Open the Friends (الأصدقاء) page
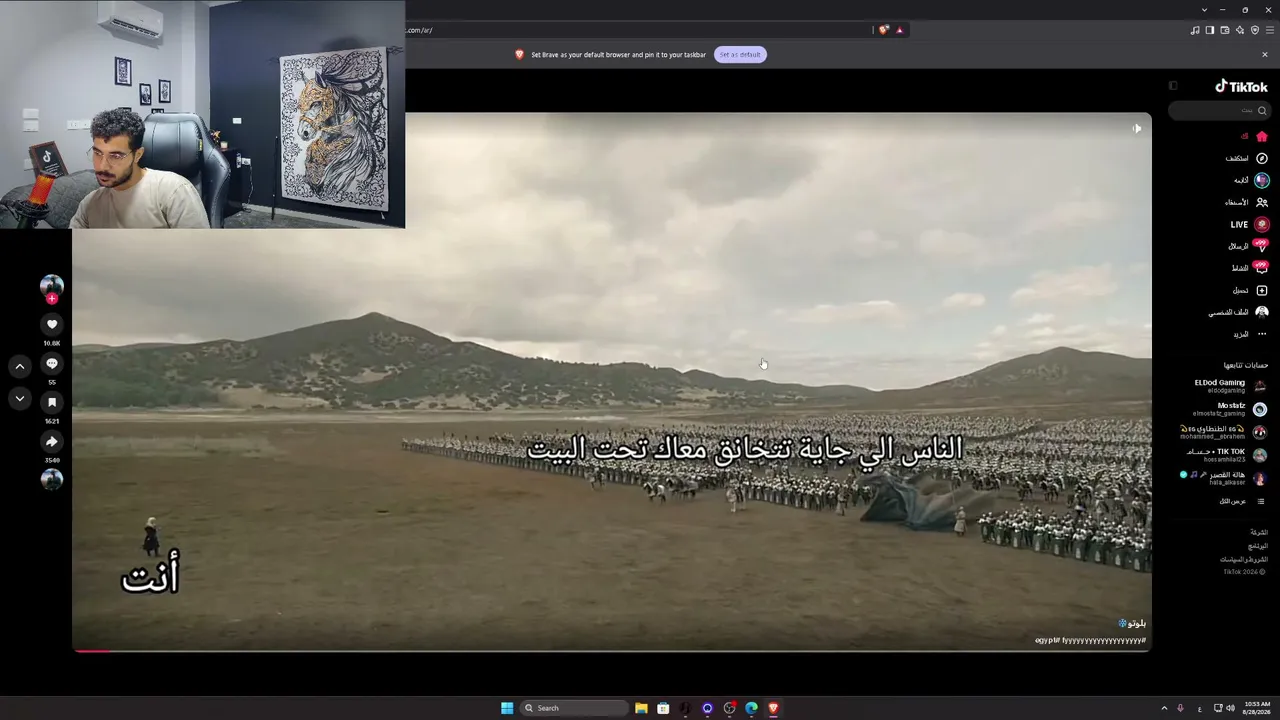 [x=1247, y=202]
